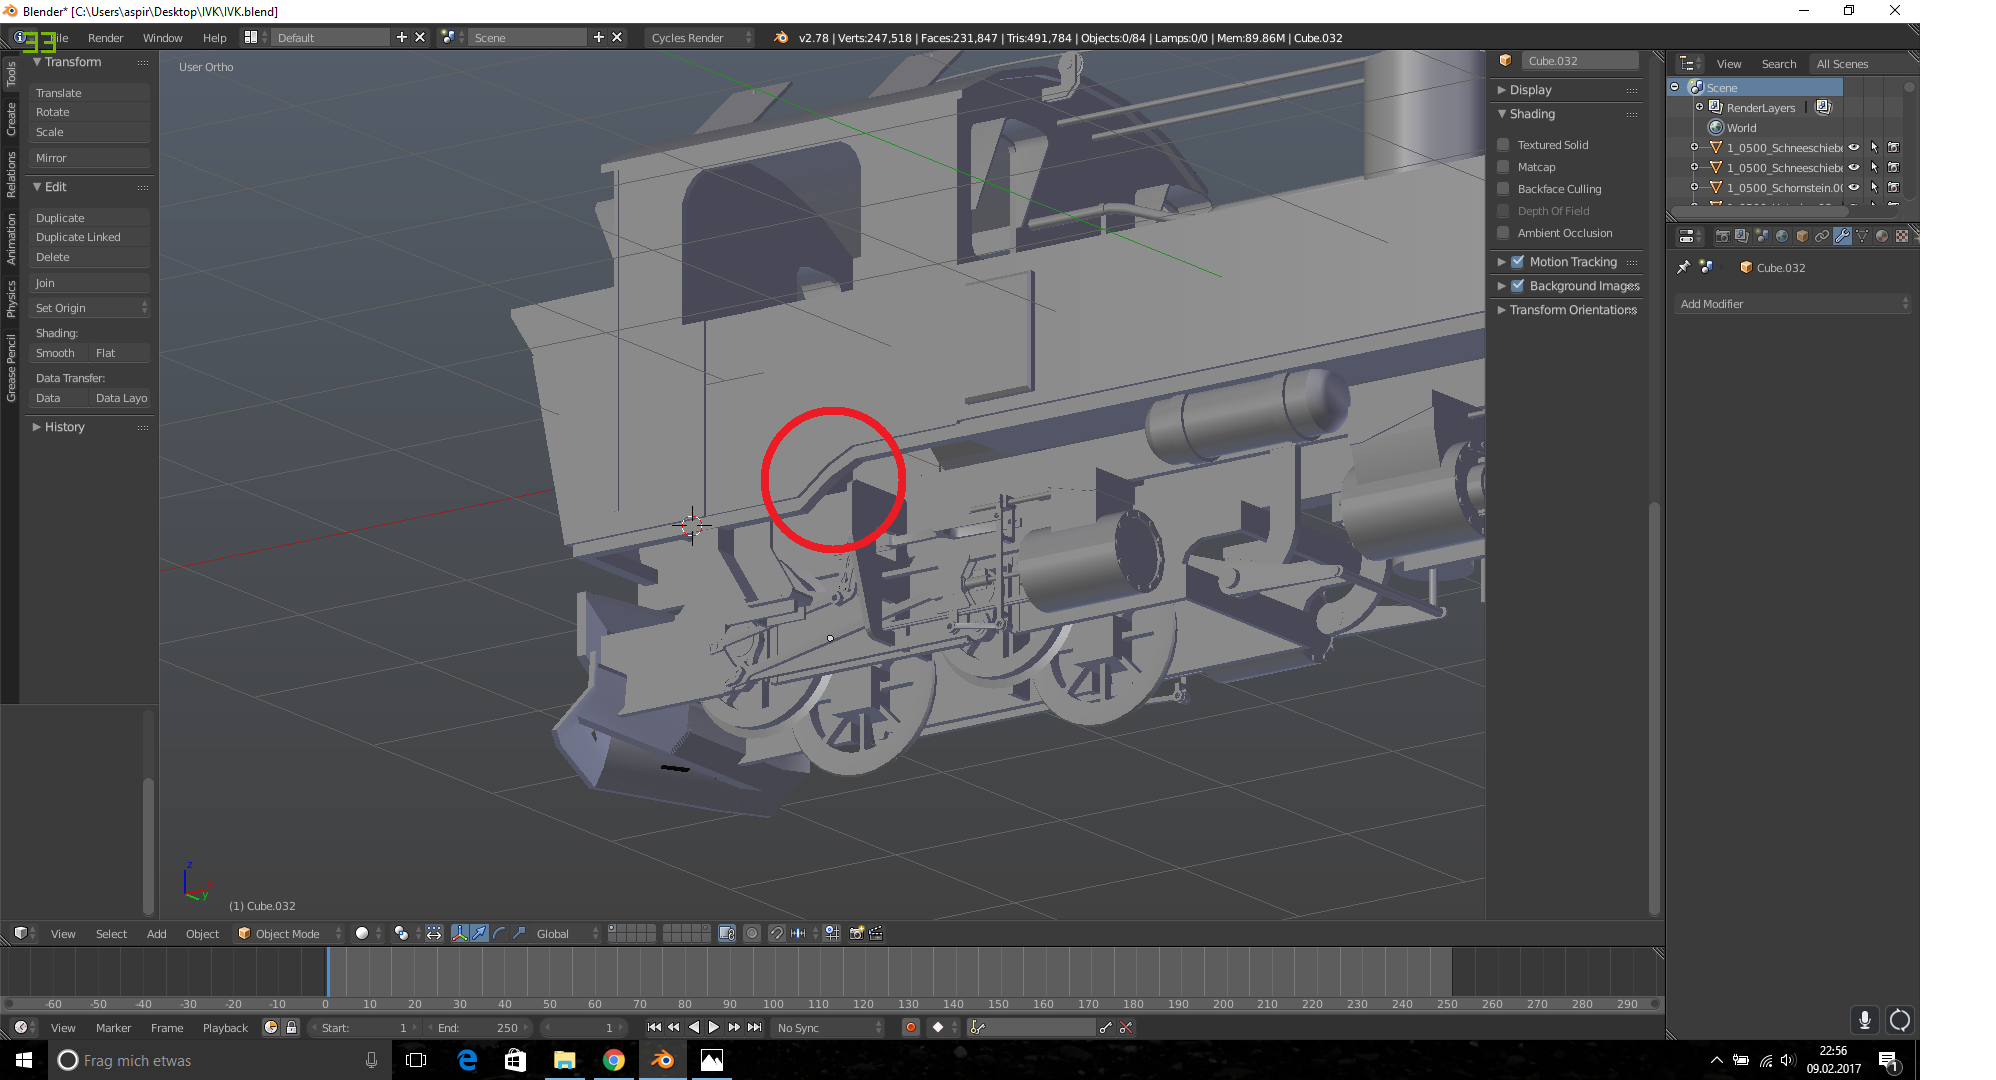The height and width of the screenshot is (1080, 1996).
Task: Open the World properties globe tab
Action: (x=1782, y=236)
